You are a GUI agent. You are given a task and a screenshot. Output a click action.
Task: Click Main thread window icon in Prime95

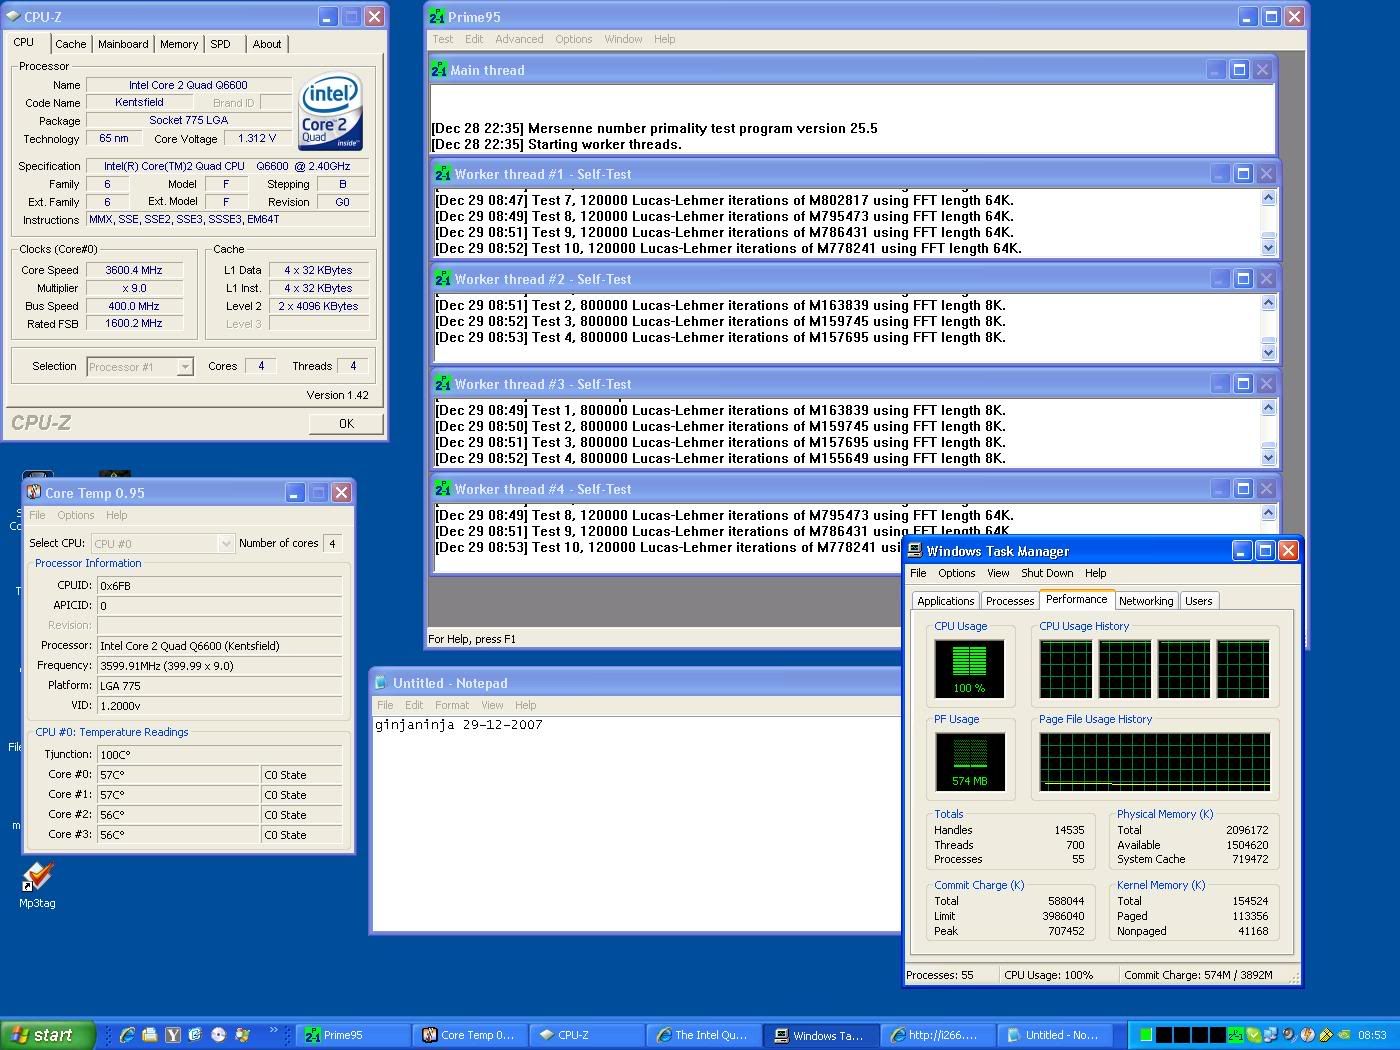(439, 70)
